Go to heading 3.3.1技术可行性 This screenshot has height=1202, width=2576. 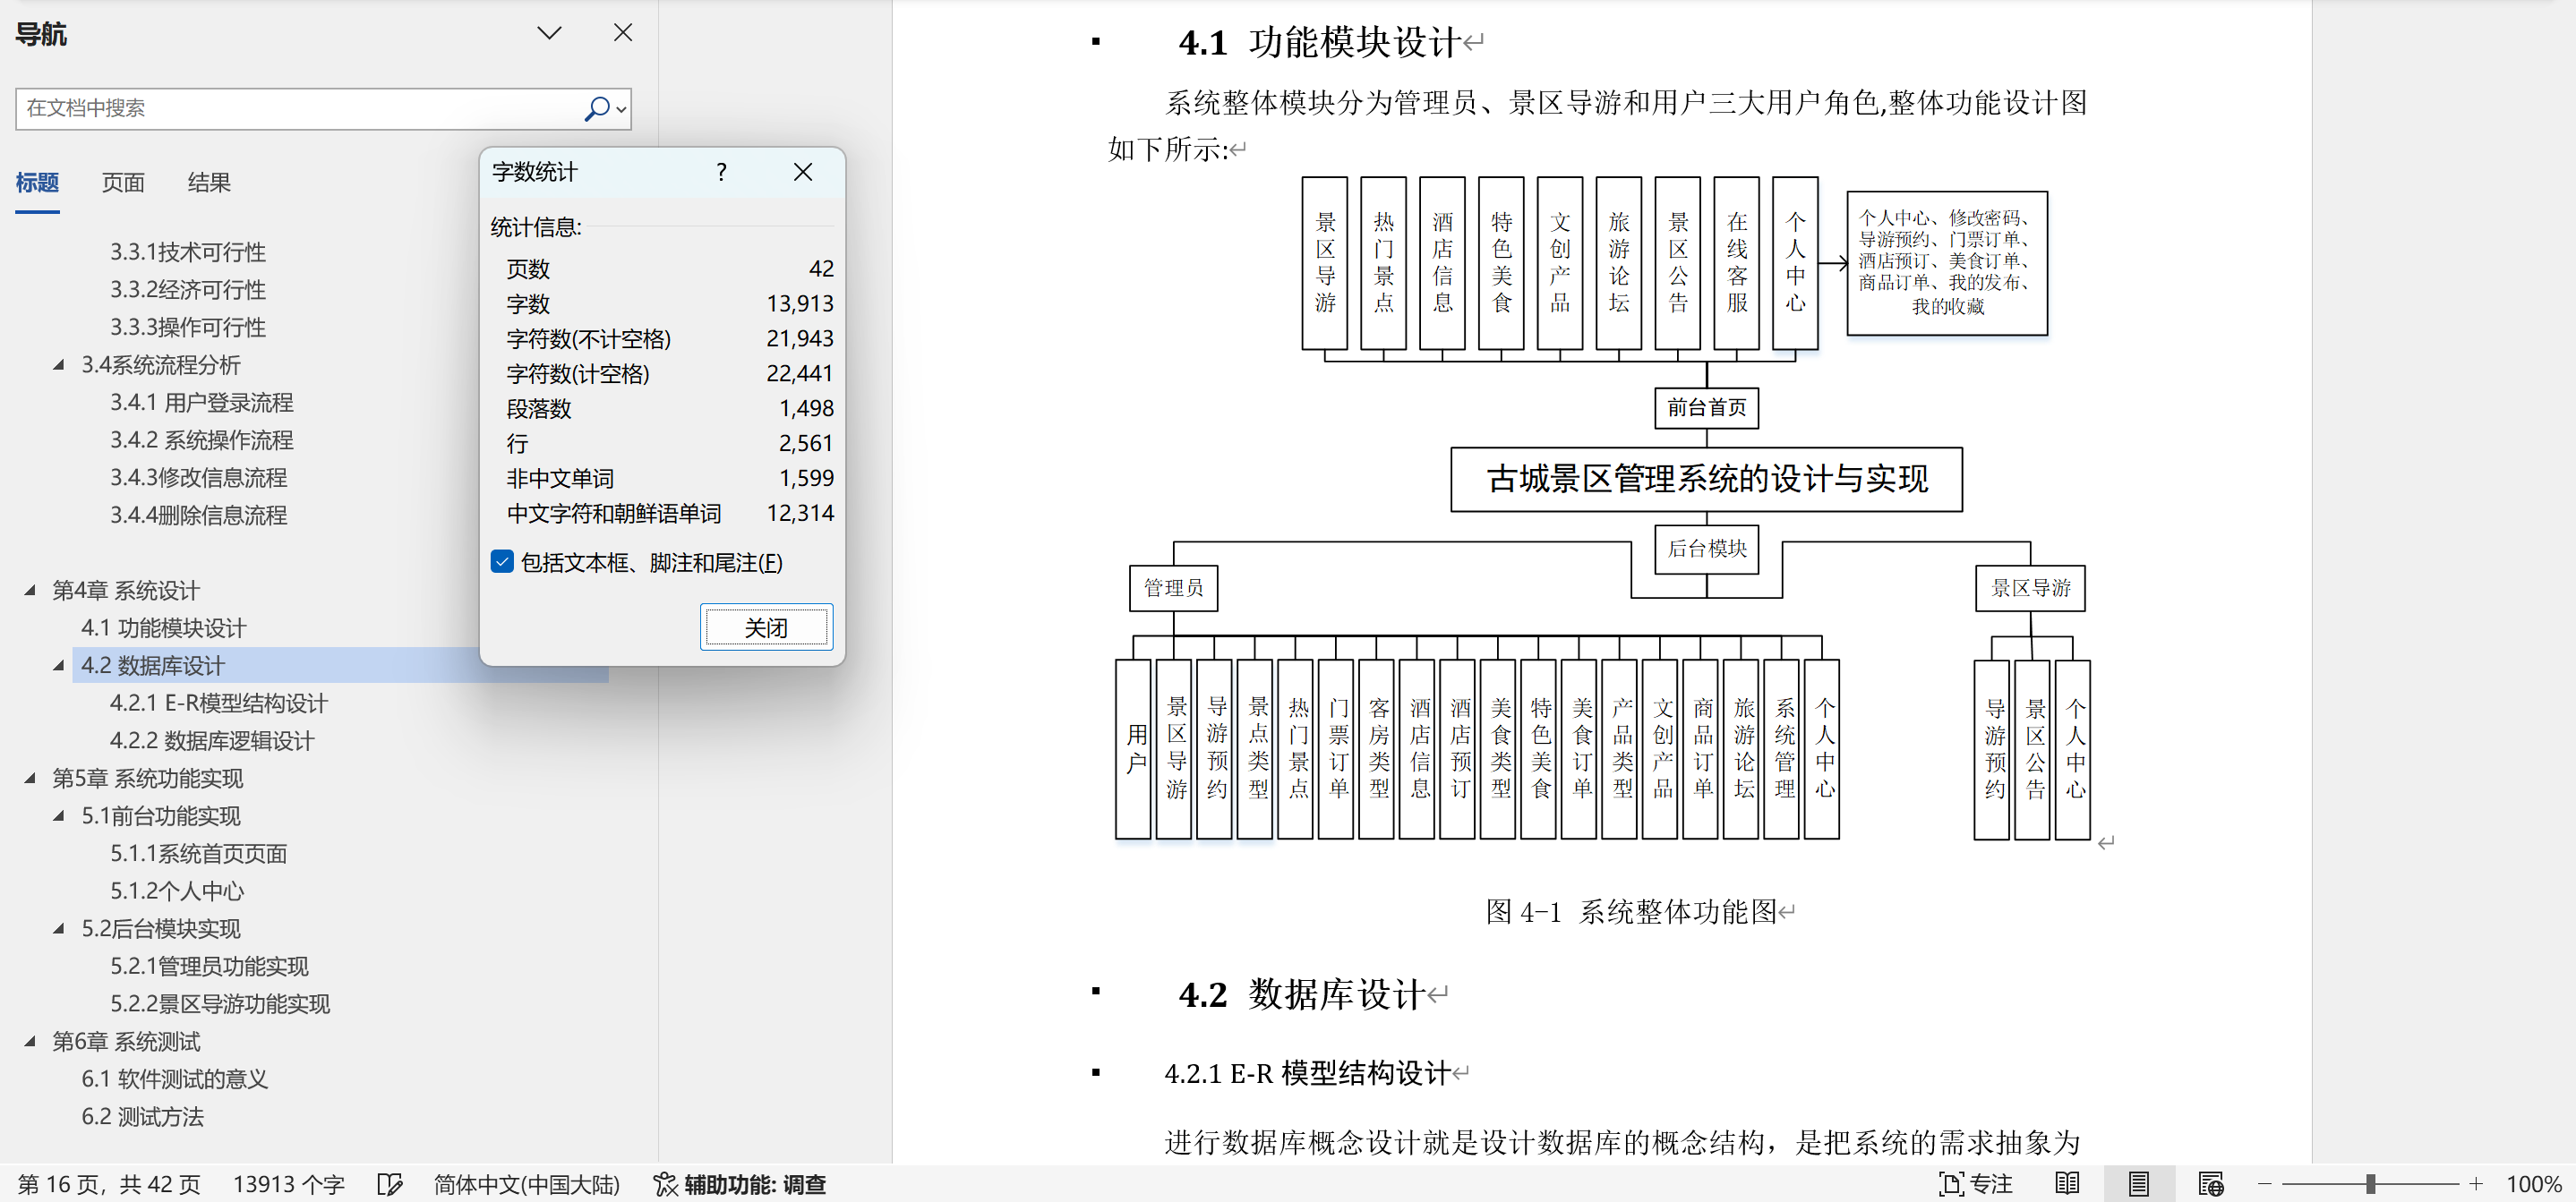188,252
